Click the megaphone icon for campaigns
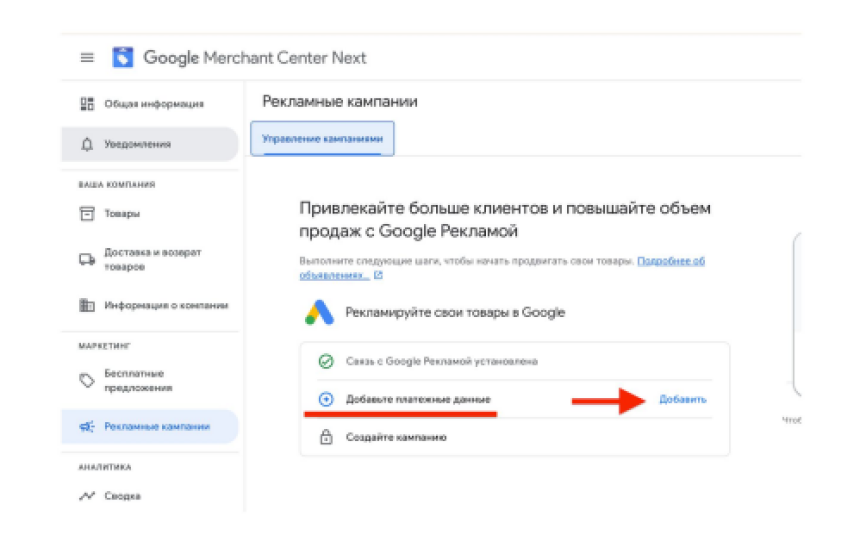This screenshot has height=541, width=860. 87,426
